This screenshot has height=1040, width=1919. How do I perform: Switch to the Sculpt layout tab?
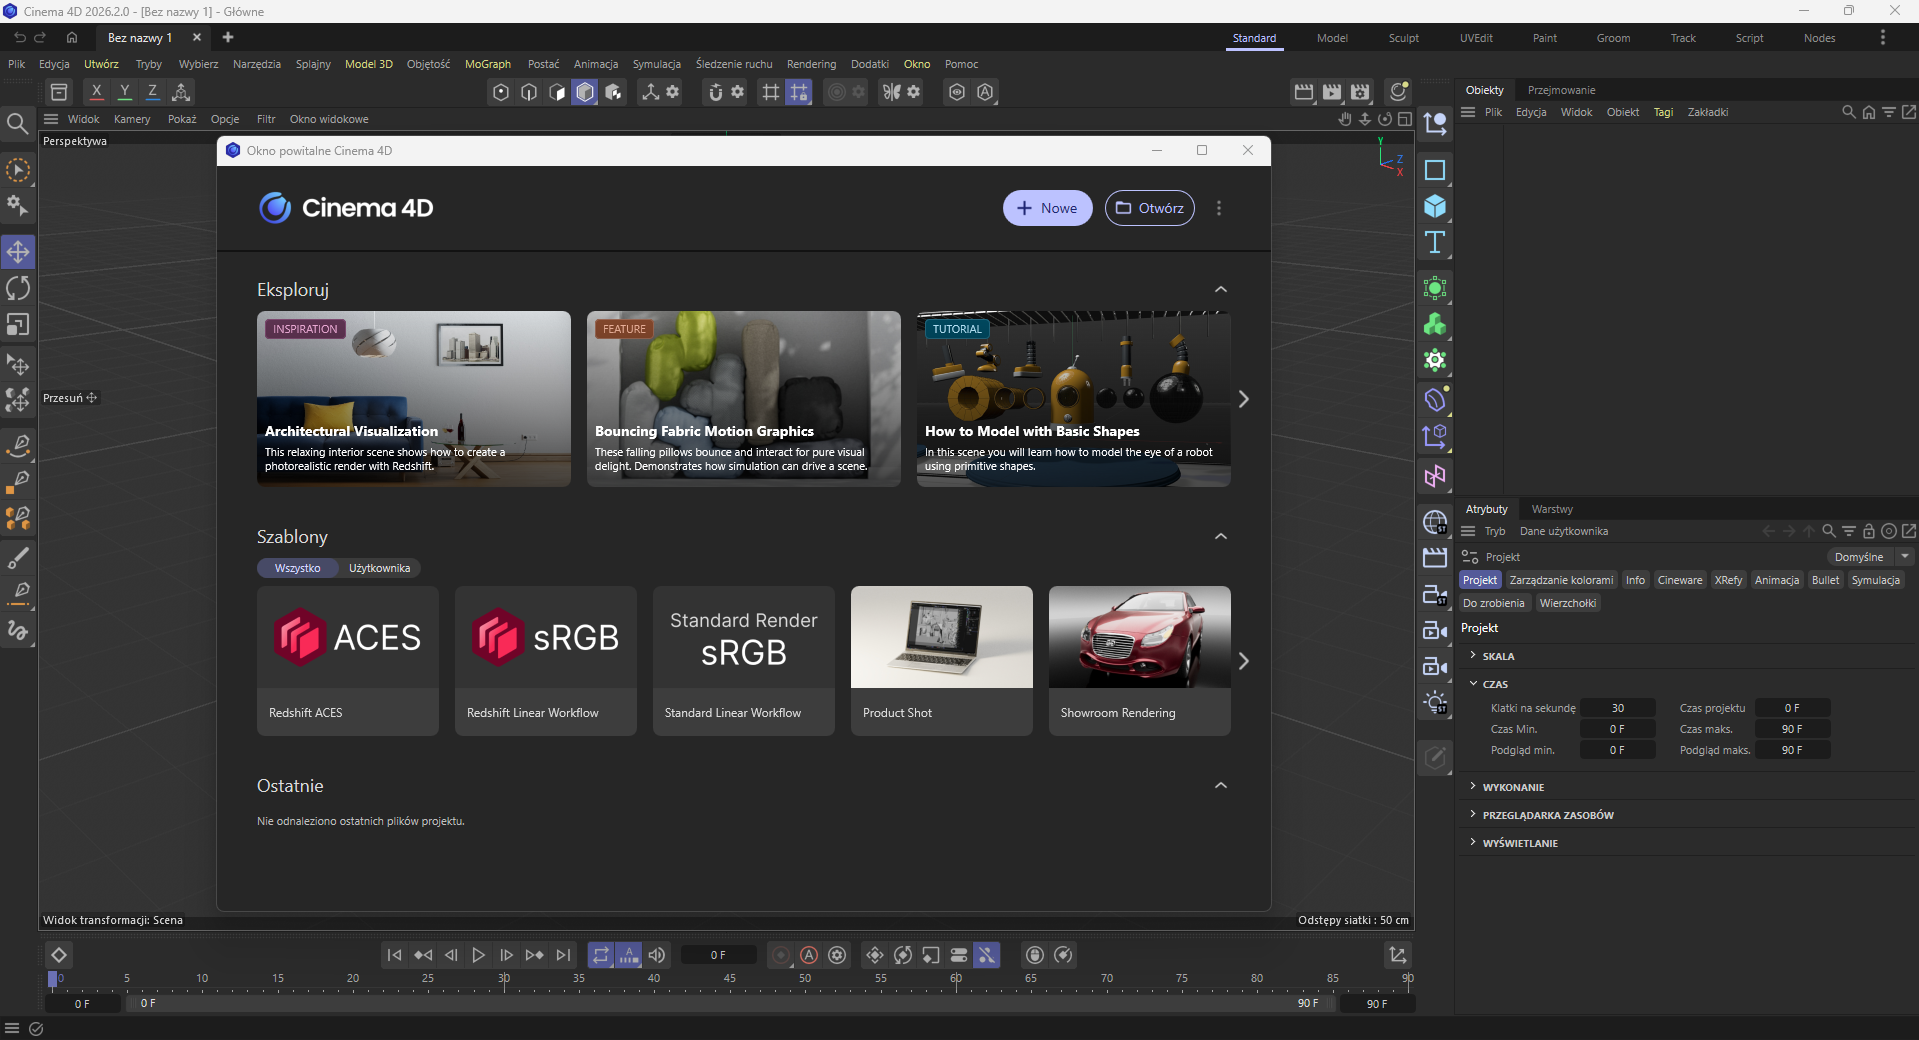pos(1403,38)
